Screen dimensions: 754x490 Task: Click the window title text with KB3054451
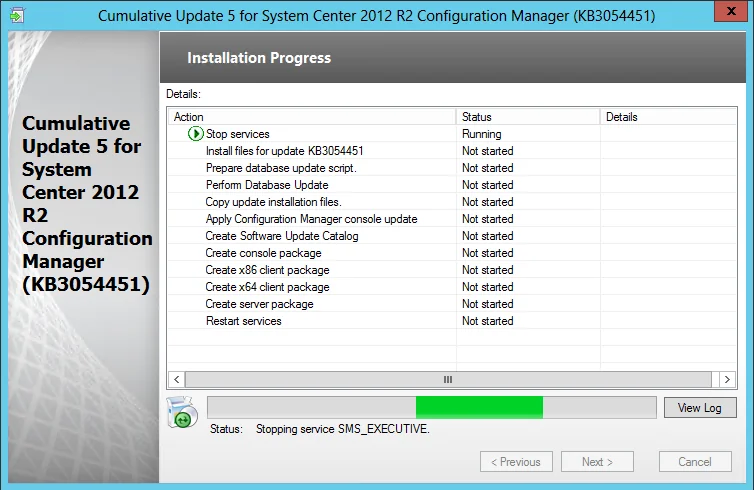(377, 16)
